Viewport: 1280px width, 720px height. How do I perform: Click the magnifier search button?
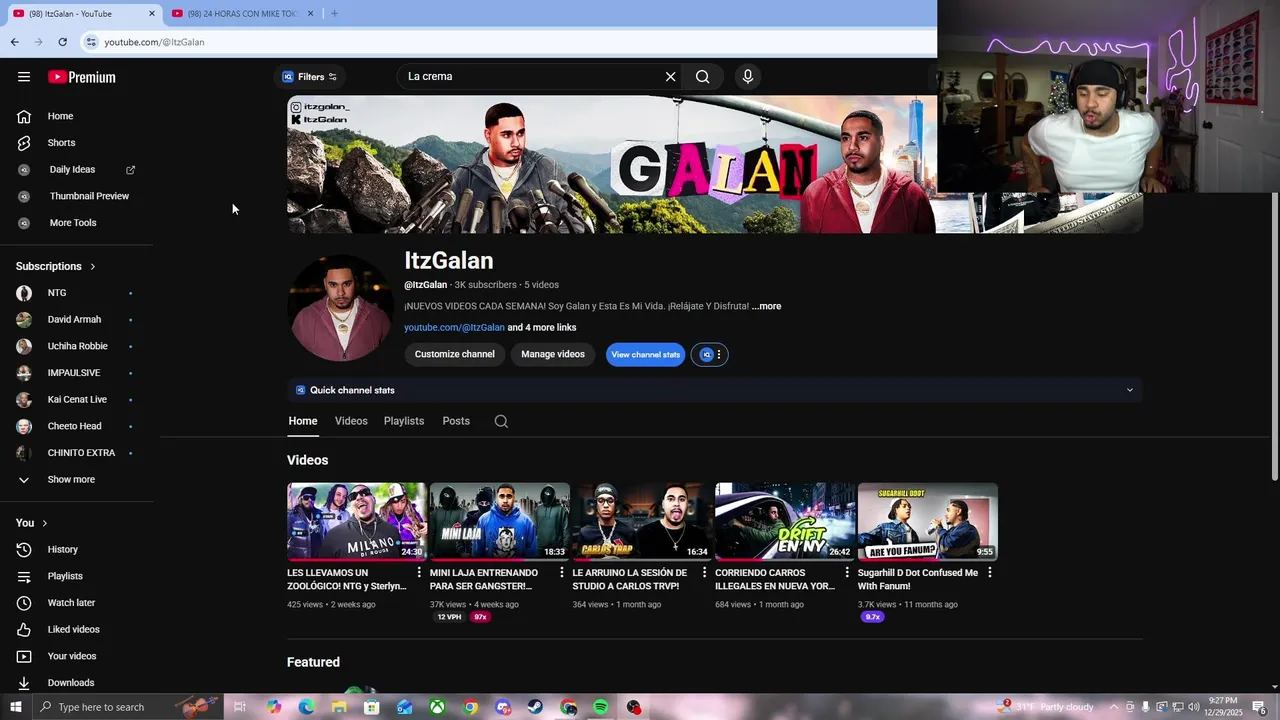[x=703, y=77]
